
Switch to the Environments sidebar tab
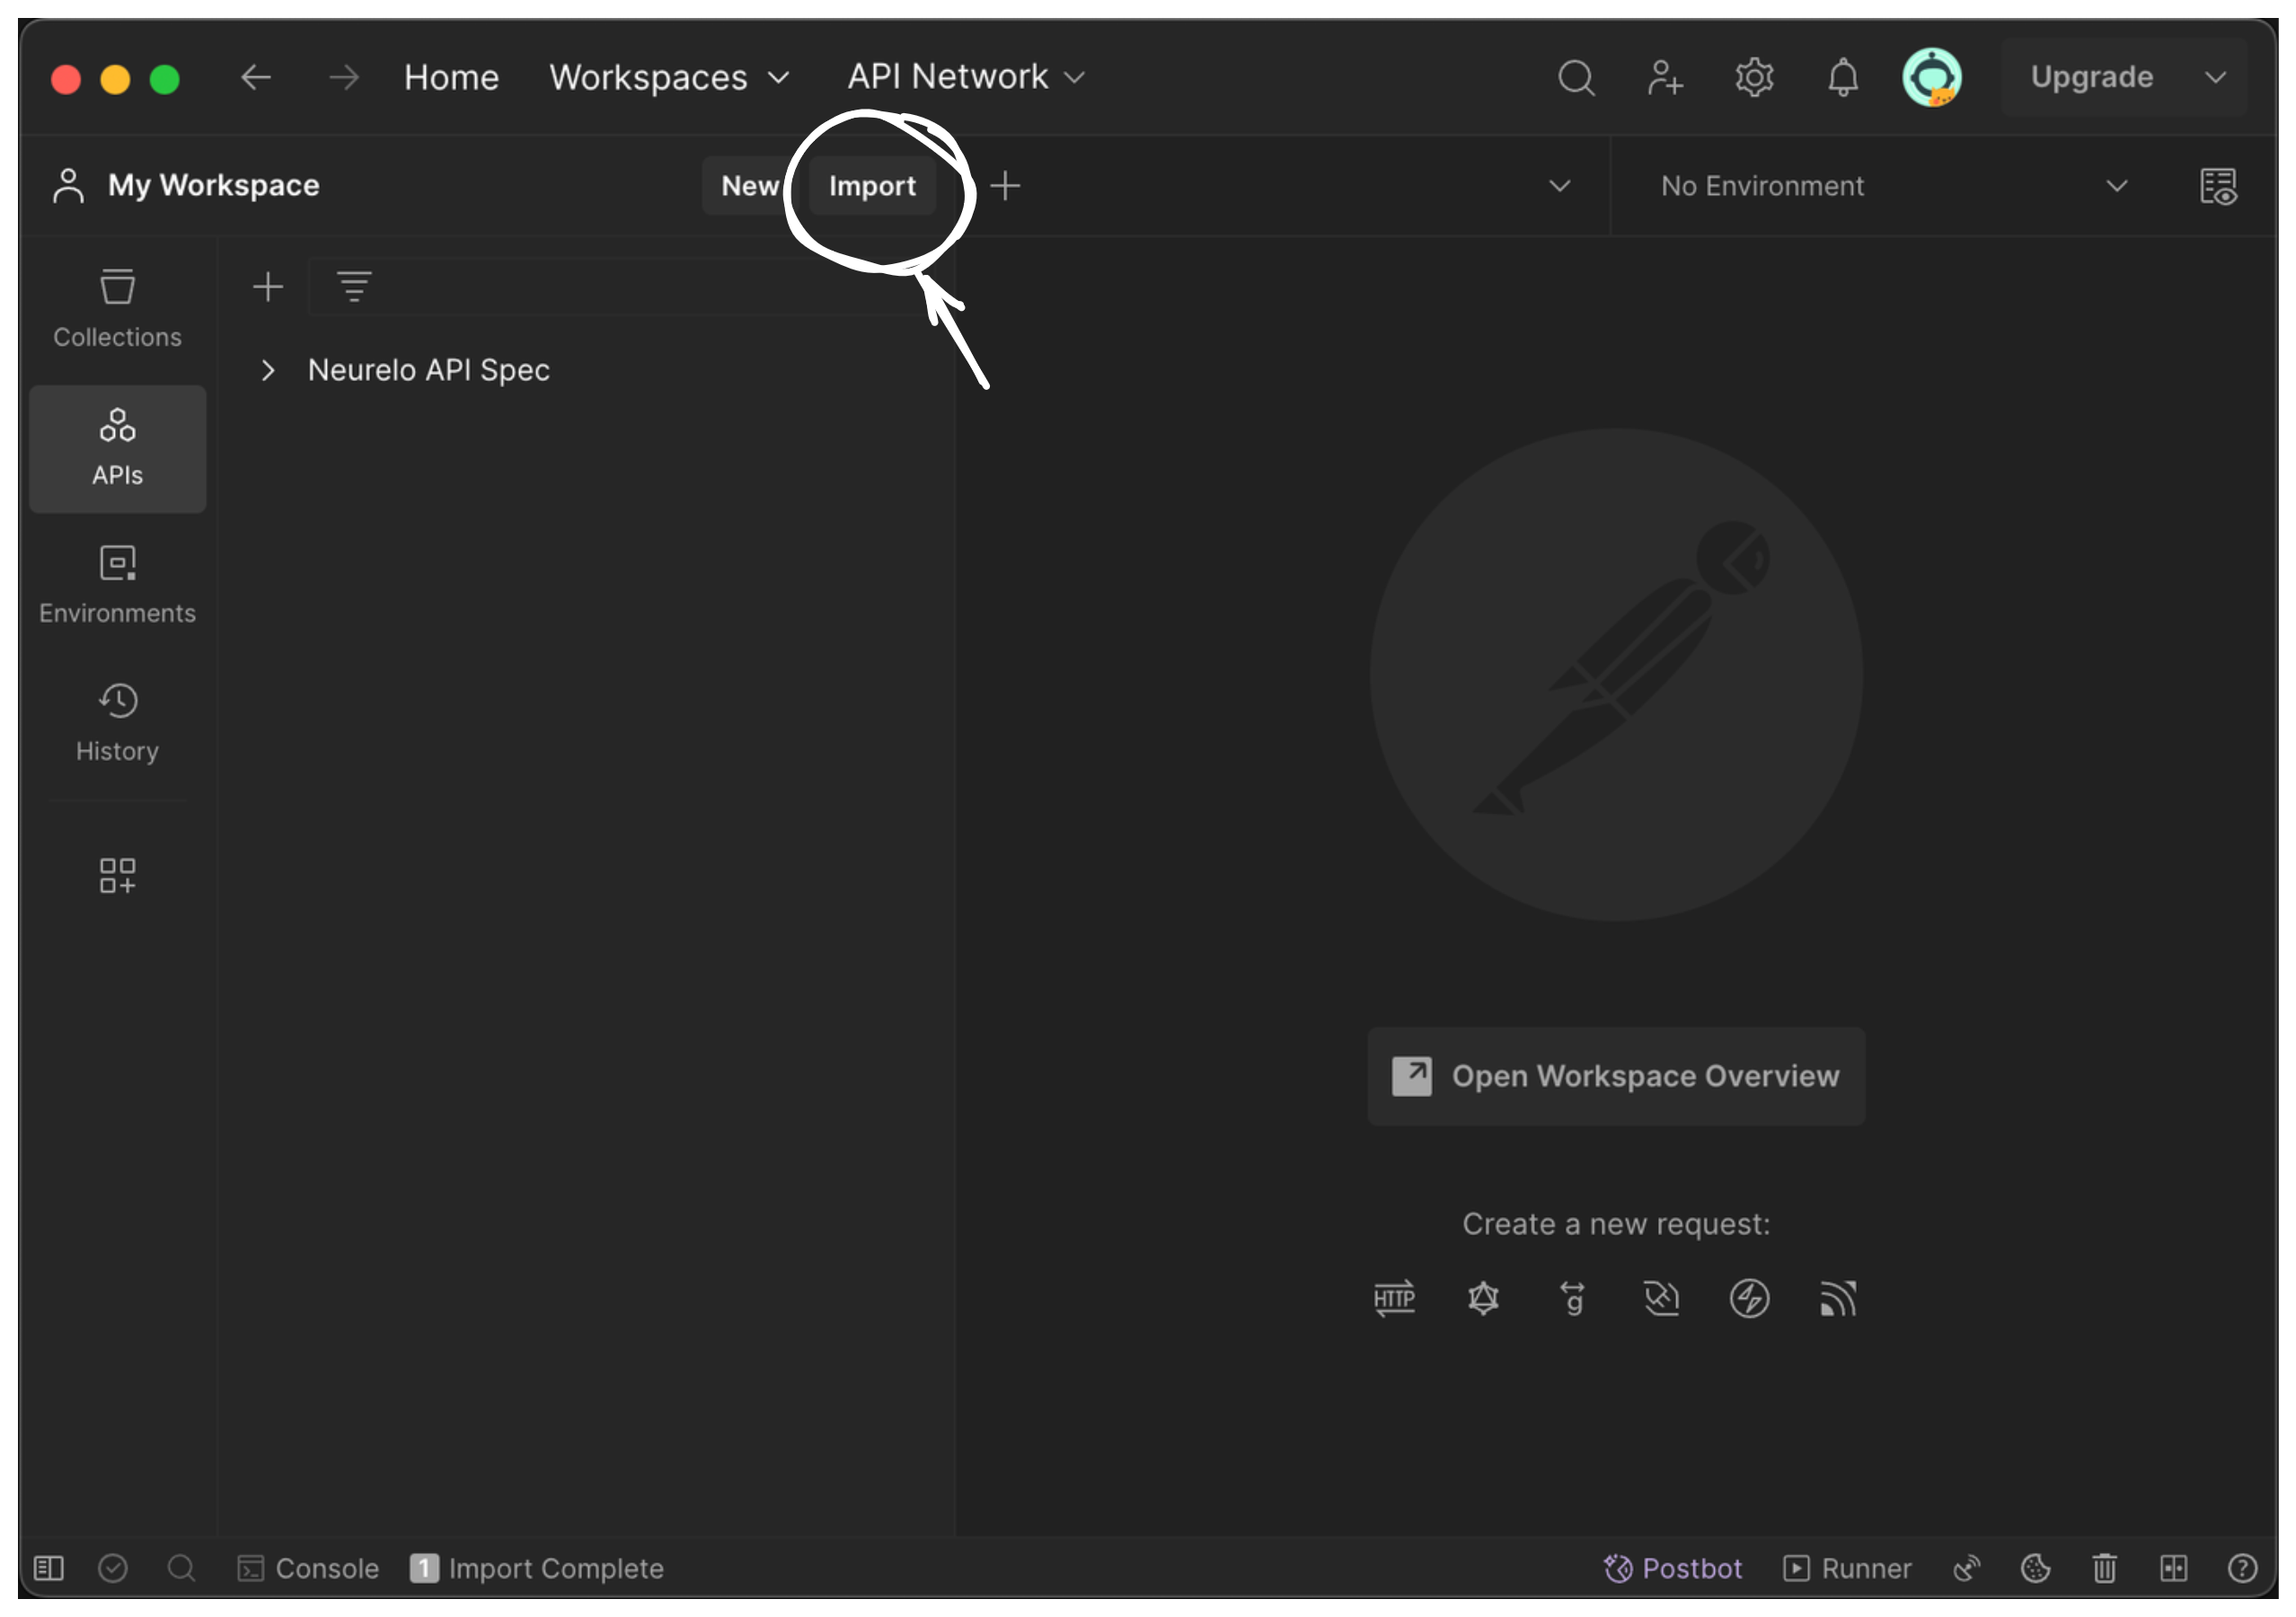click(x=117, y=584)
